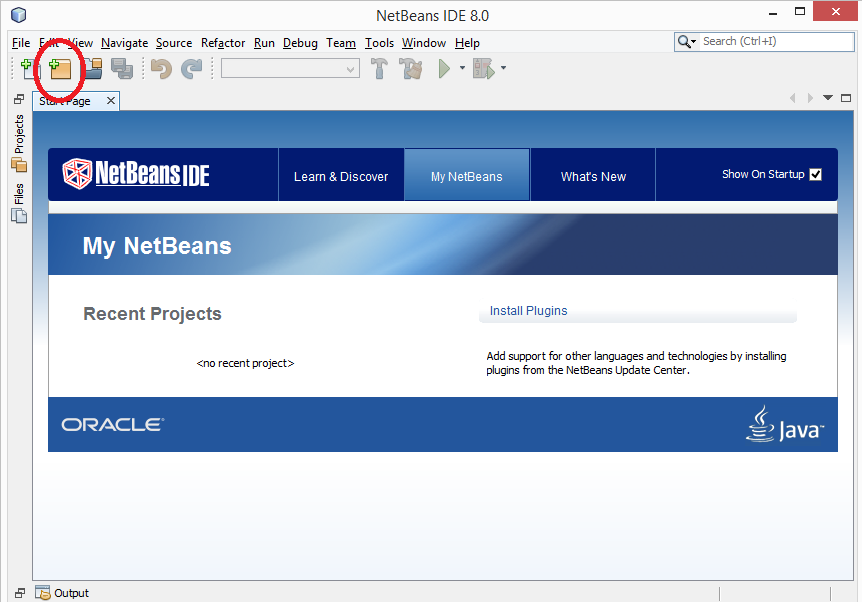Save all files with the Save All icon
Screen dimensions: 862x602
point(121,68)
